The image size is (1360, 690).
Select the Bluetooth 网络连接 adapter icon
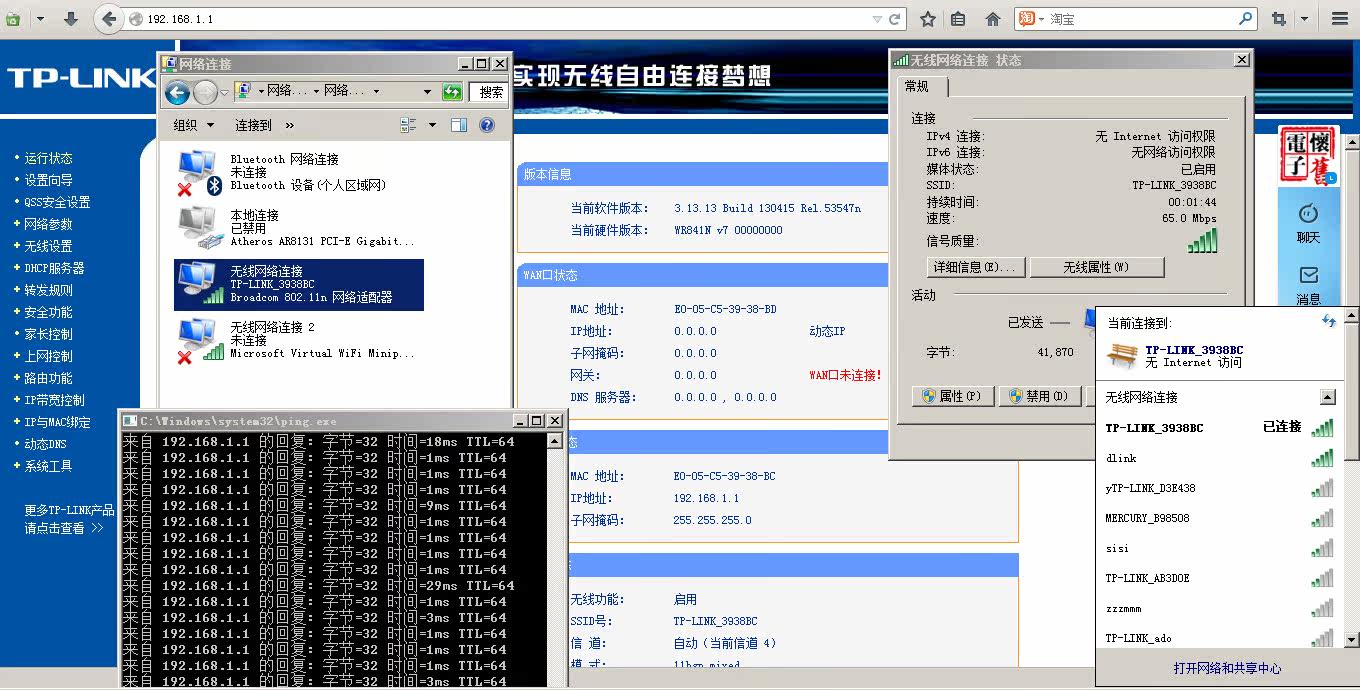pos(198,172)
